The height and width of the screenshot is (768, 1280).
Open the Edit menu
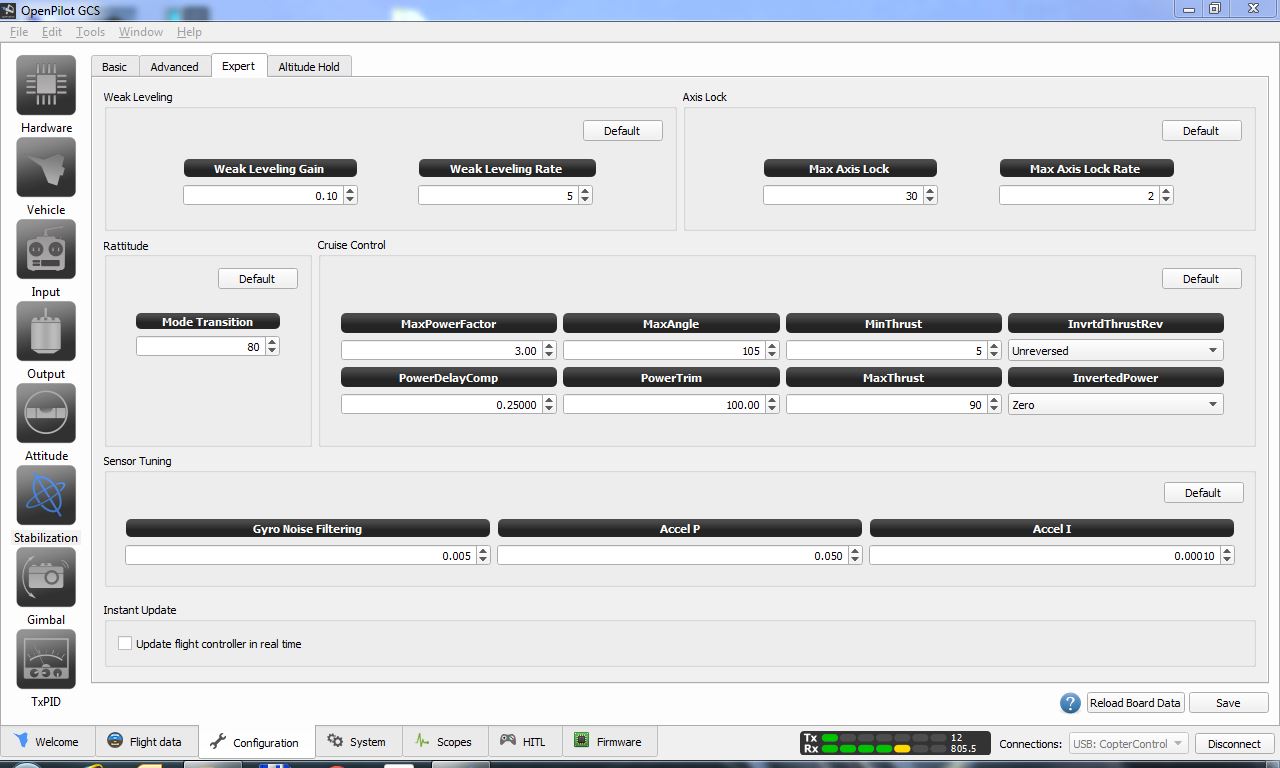(x=52, y=32)
